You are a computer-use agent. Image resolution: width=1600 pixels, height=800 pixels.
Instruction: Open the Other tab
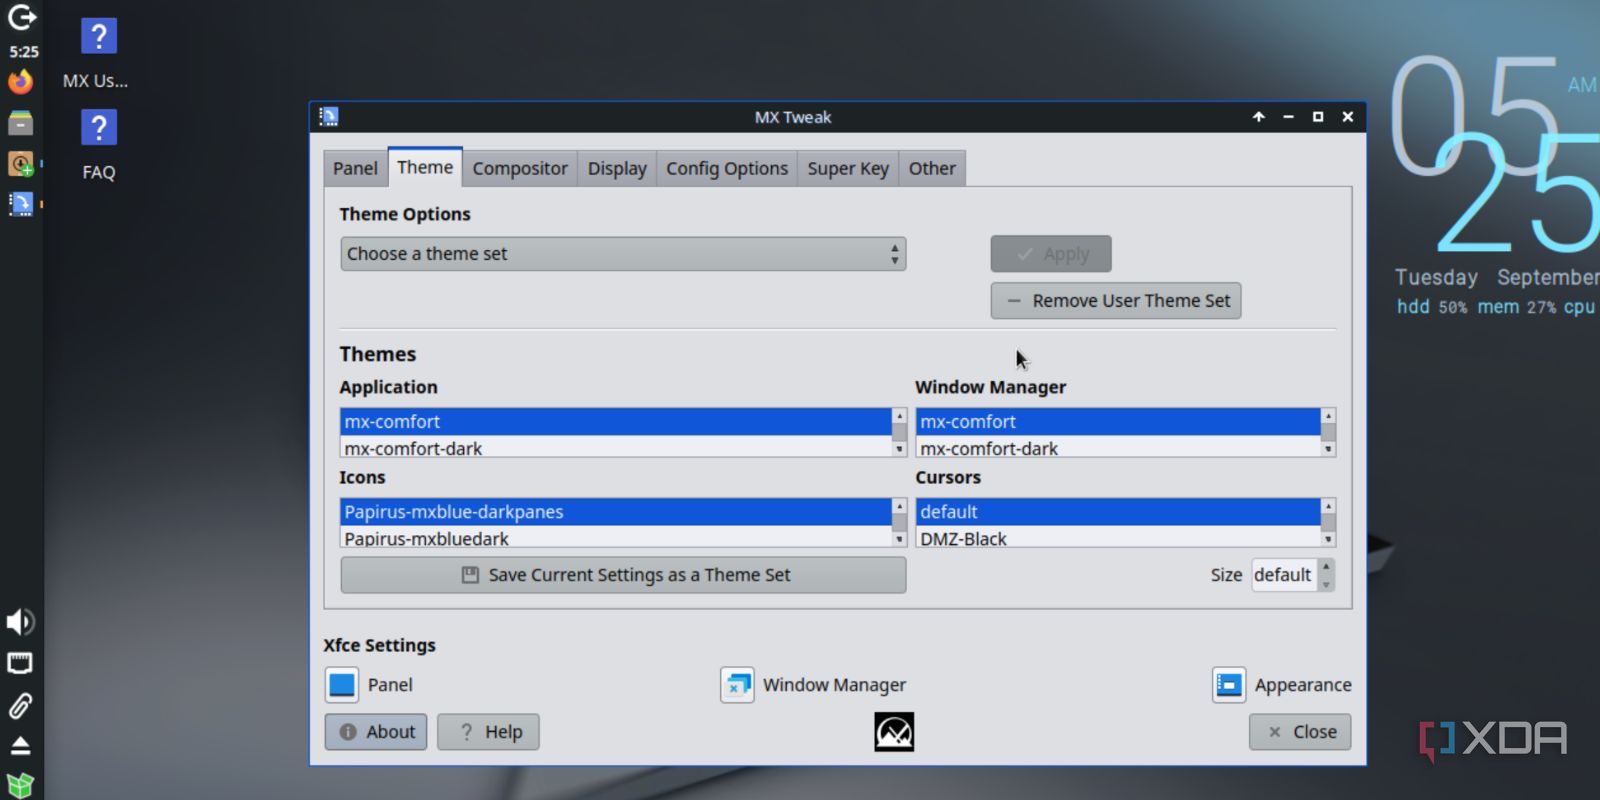coord(932,168)
